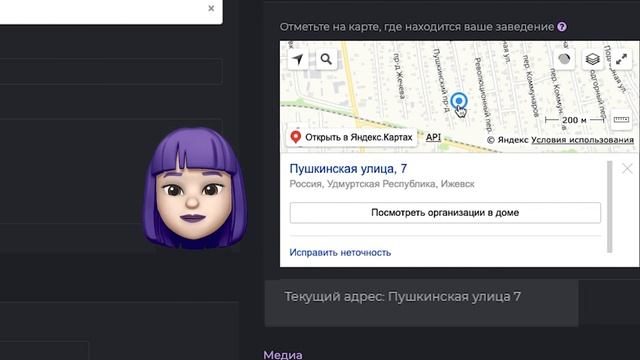
Task: Open the map search magnifier
Action: pos(326,59)
